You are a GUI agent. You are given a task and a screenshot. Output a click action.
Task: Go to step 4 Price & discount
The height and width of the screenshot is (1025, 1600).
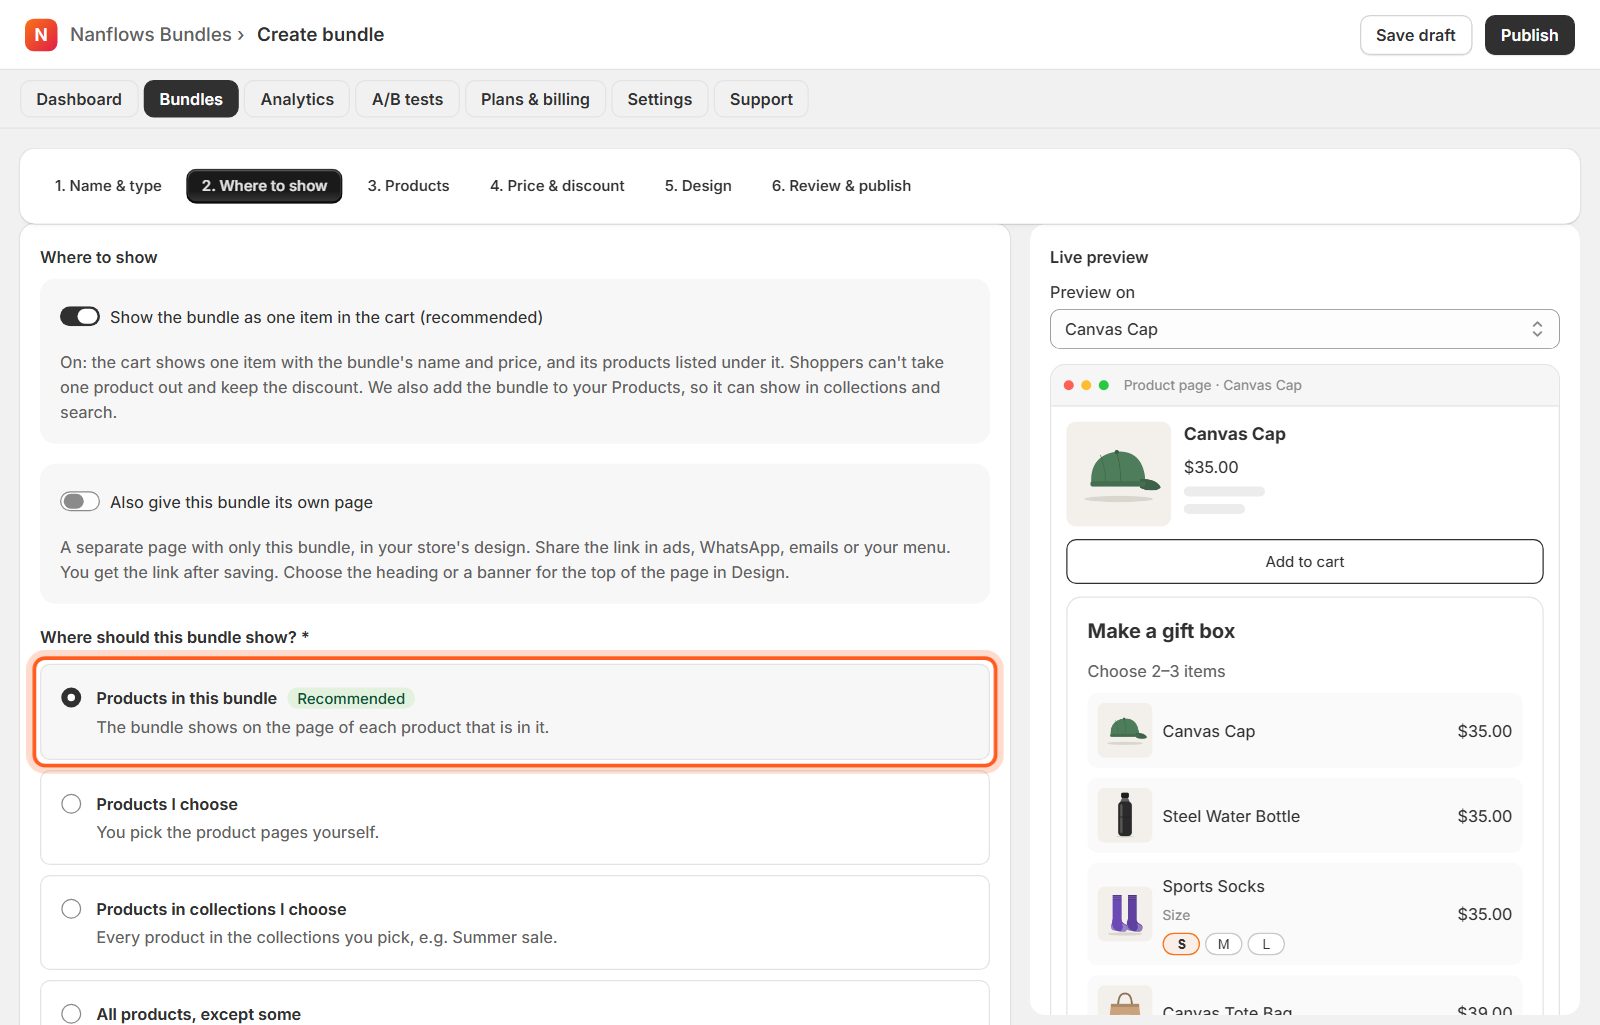point(557,186)
